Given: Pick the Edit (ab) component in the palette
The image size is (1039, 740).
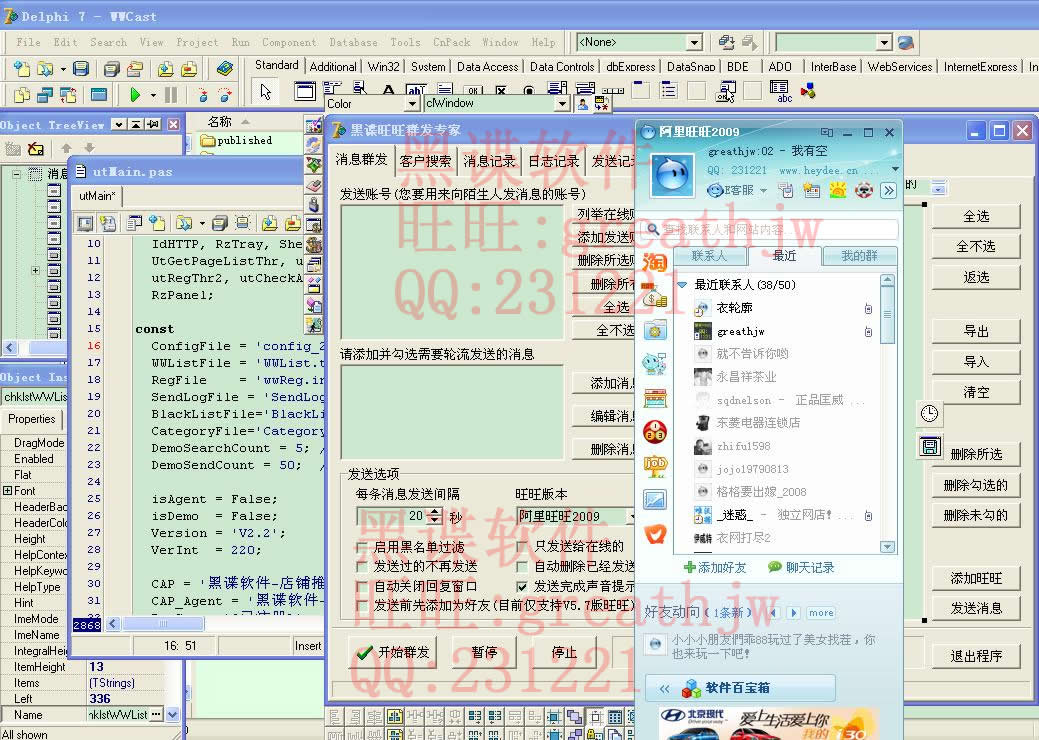Looking at the screenshot, I should click(x=416, y=90).
